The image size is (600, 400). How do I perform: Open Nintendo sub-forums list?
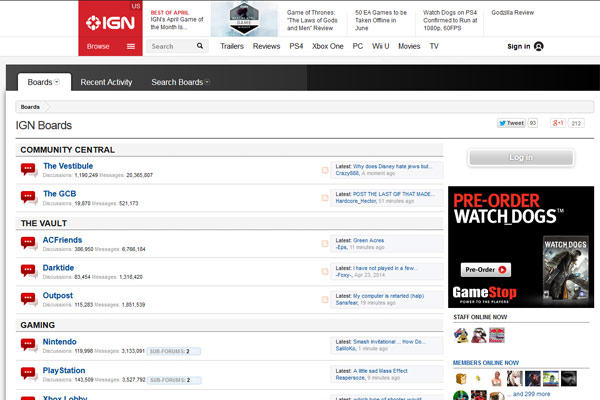(x=174, y=351)
